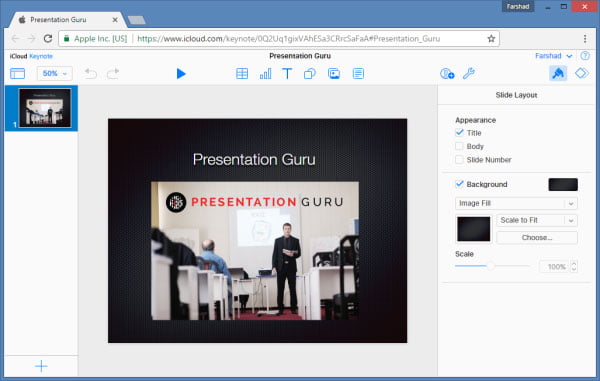The width and height of the screenshot is (600, 381).
Task: Select the presenter photo on the slide
Action: tap(255, 251)
